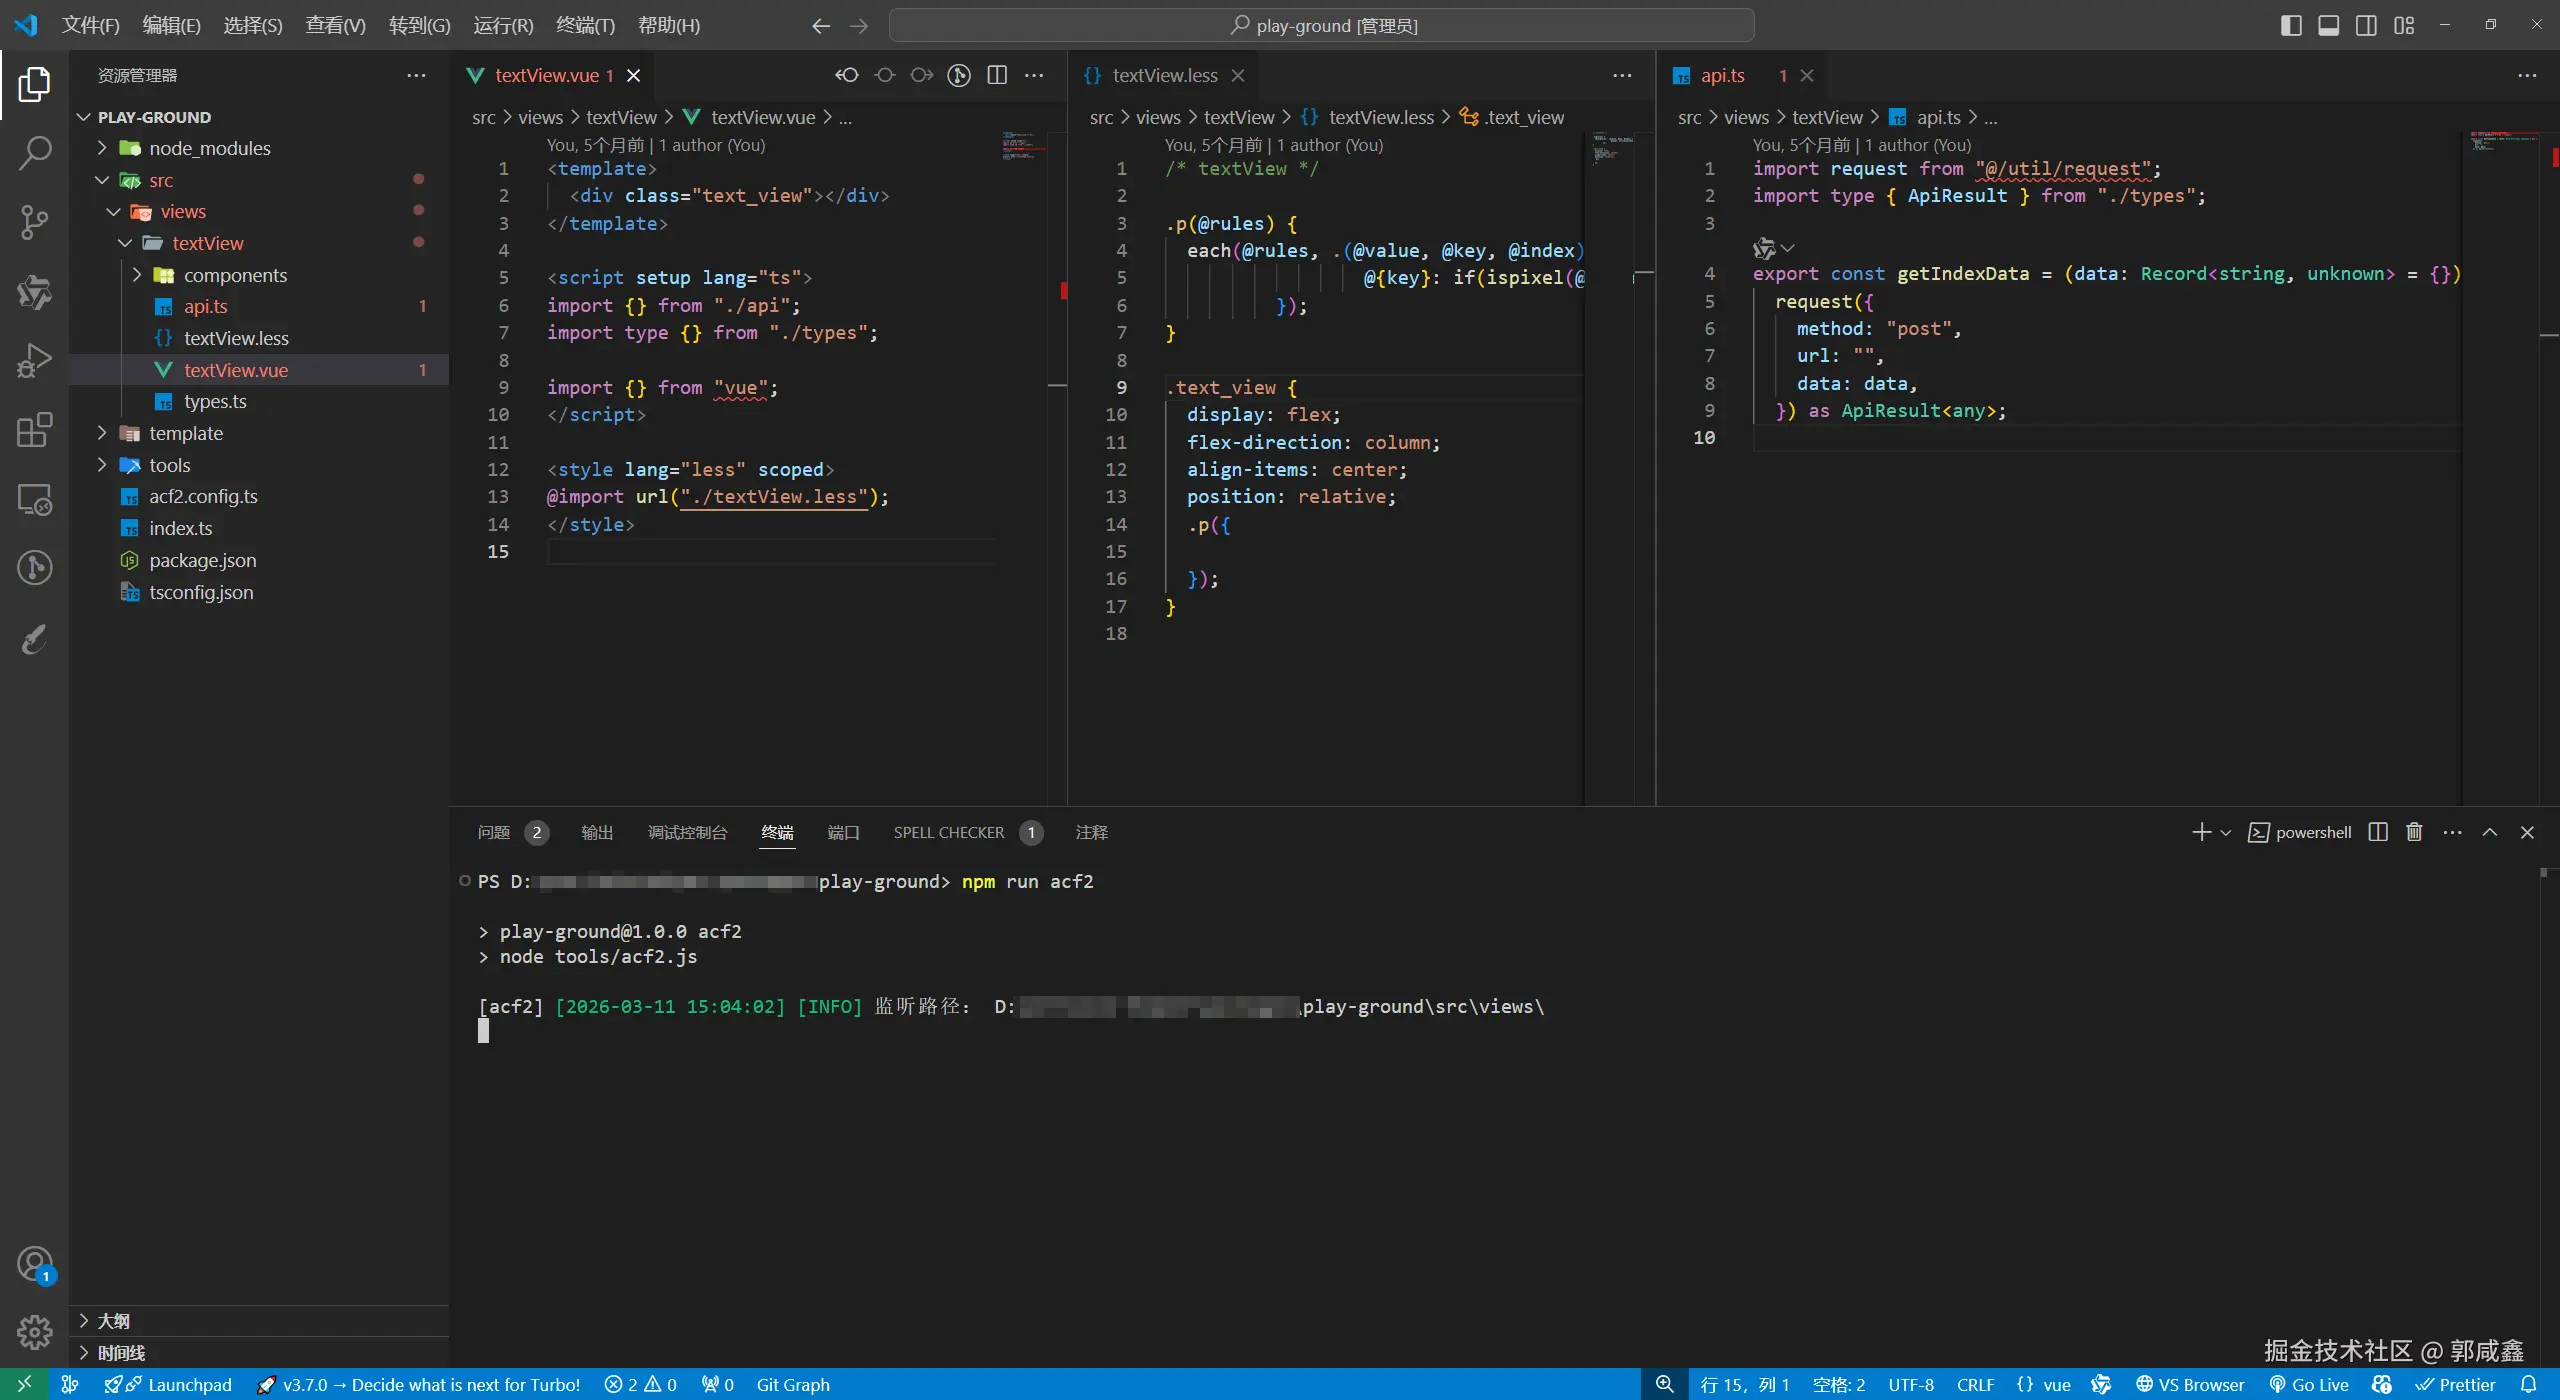
Task: Click Git Graph in the status bar
Action: point(792,1384)
